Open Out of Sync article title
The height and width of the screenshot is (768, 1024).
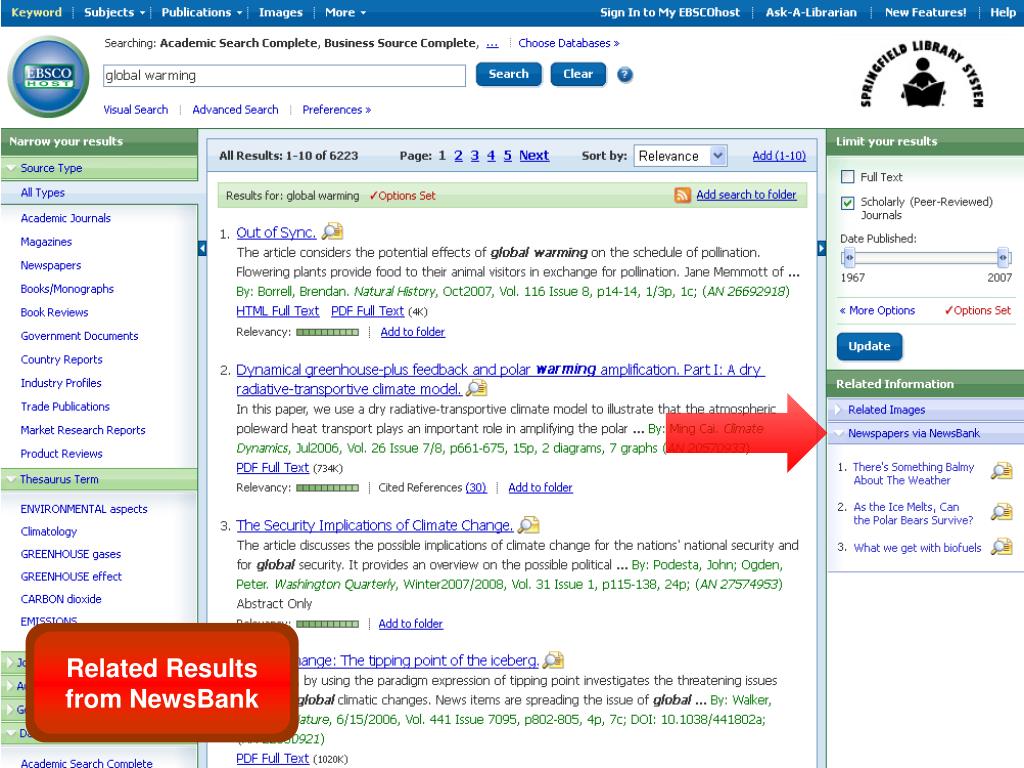point(276,232)
